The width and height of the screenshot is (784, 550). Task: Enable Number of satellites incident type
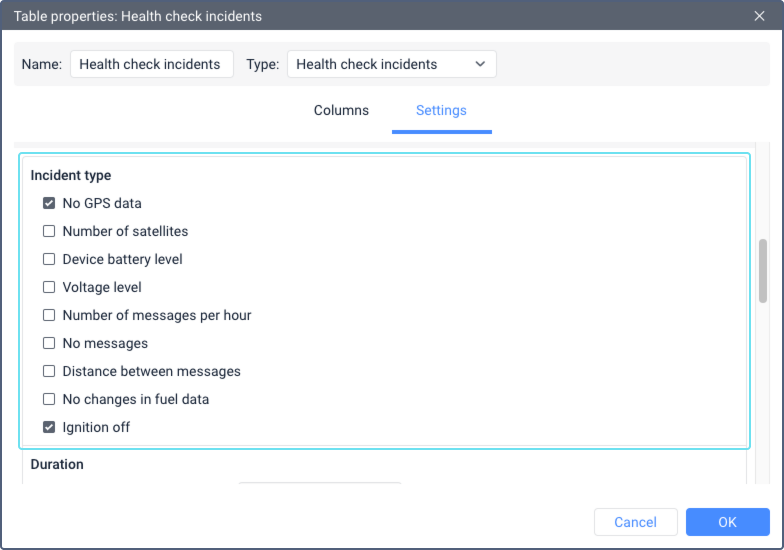[x=49, y=231]
